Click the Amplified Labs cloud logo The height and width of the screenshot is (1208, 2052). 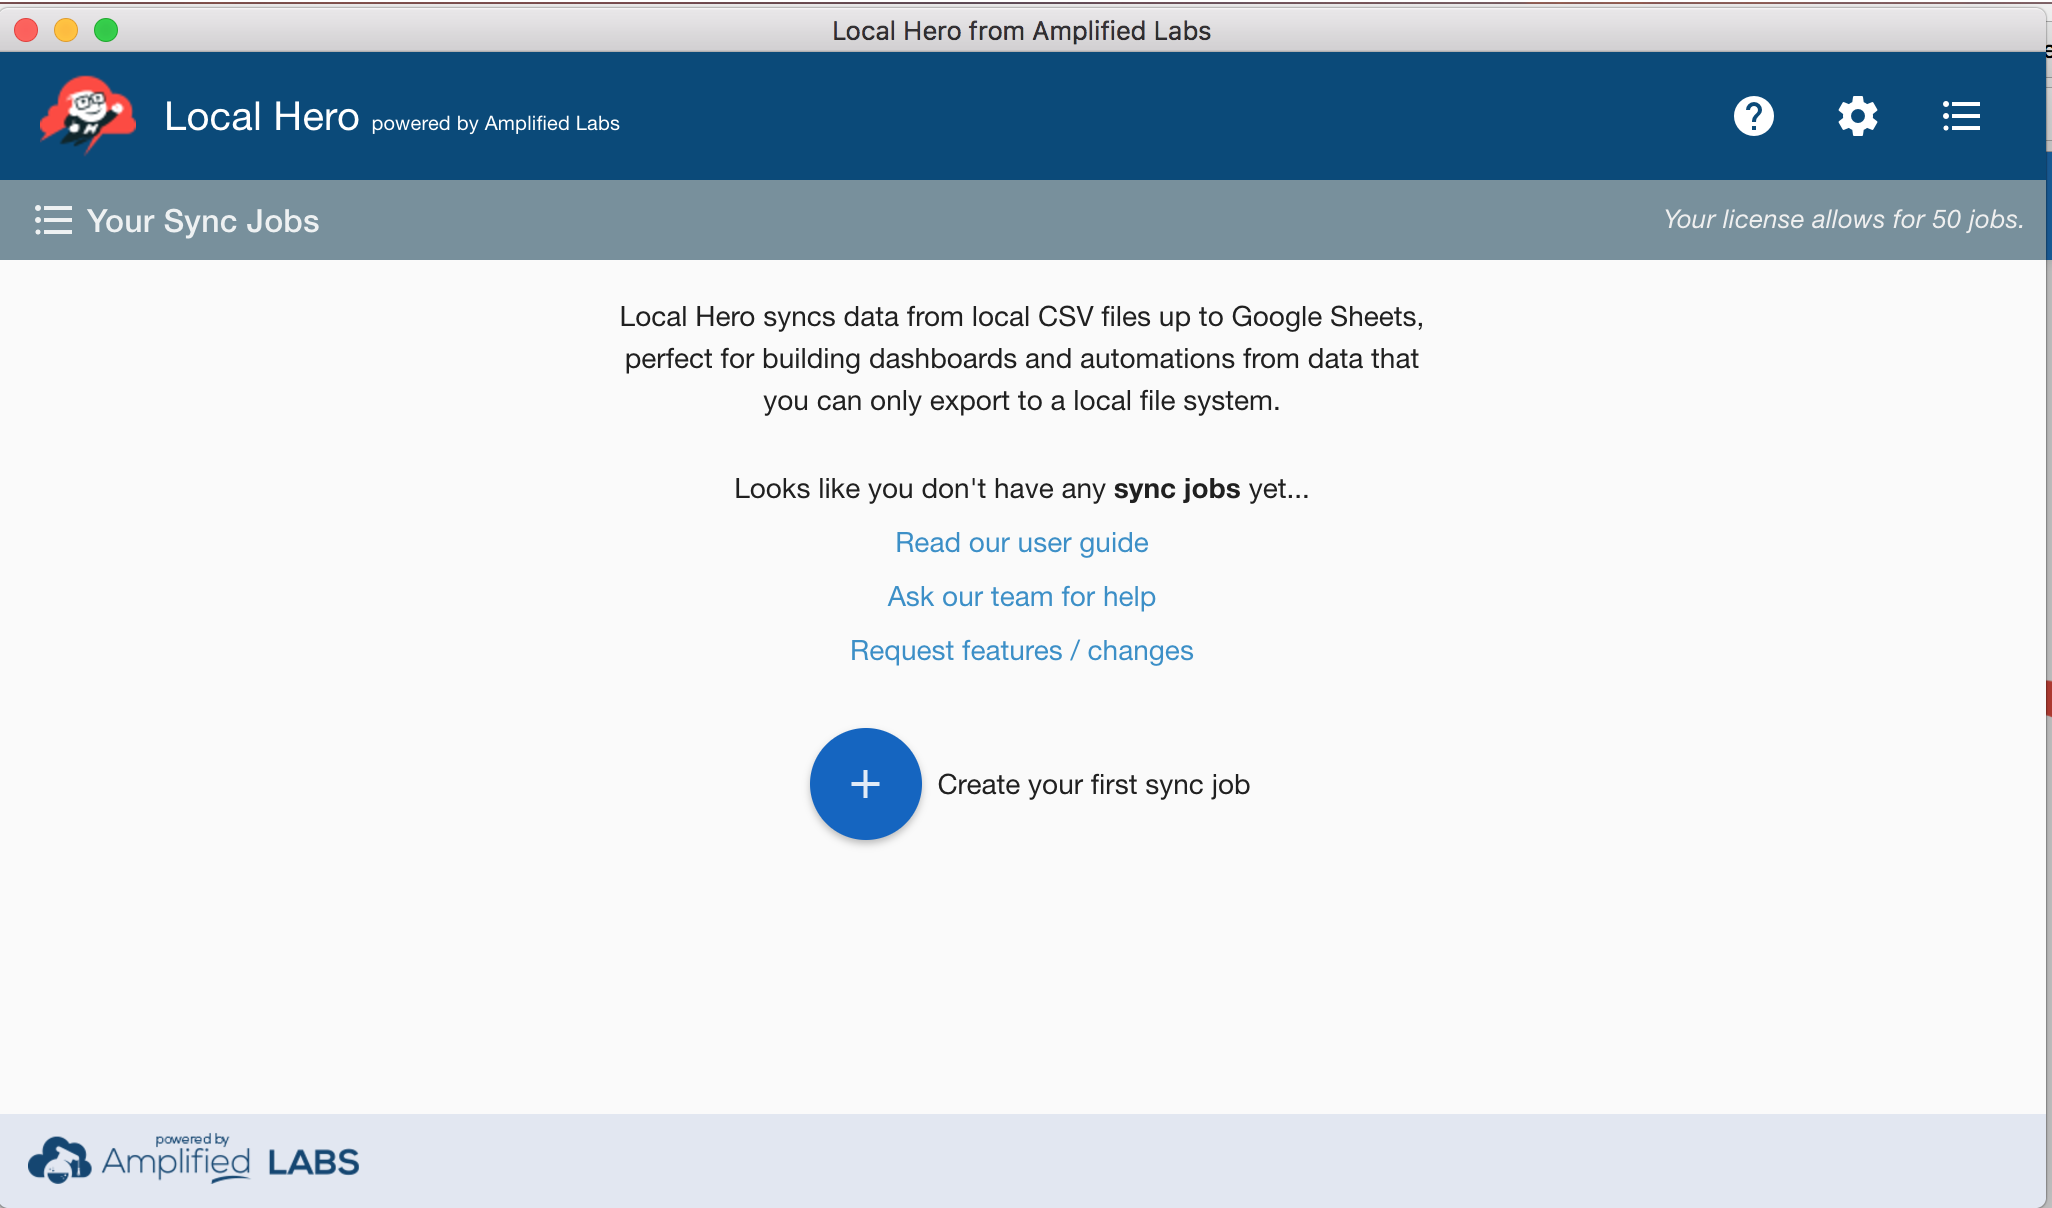[59, 1161]
